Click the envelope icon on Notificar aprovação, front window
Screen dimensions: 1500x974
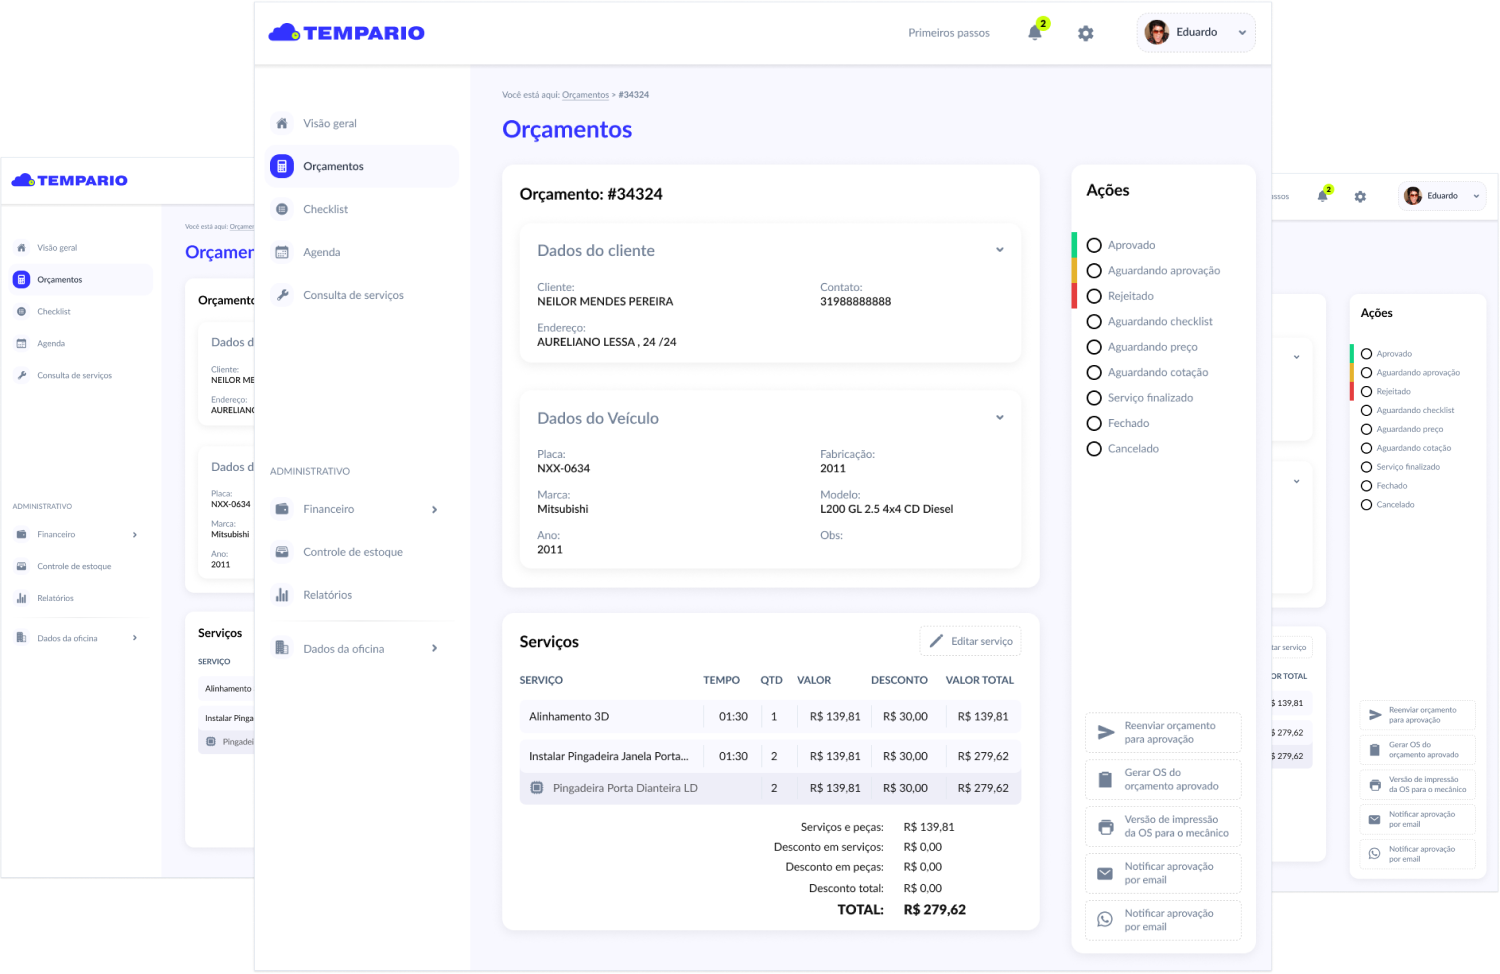(x=1105, y=873)
